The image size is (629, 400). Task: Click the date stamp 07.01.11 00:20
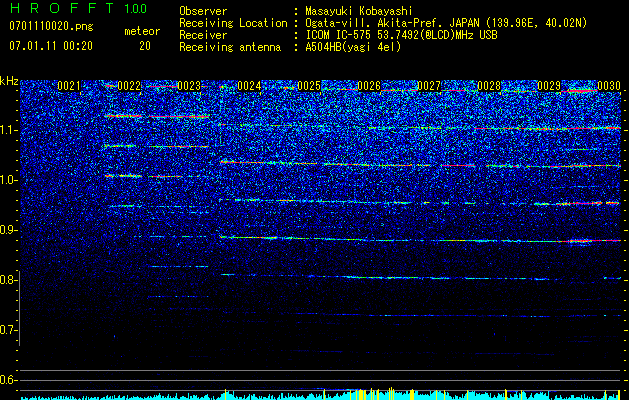(51, 46)
